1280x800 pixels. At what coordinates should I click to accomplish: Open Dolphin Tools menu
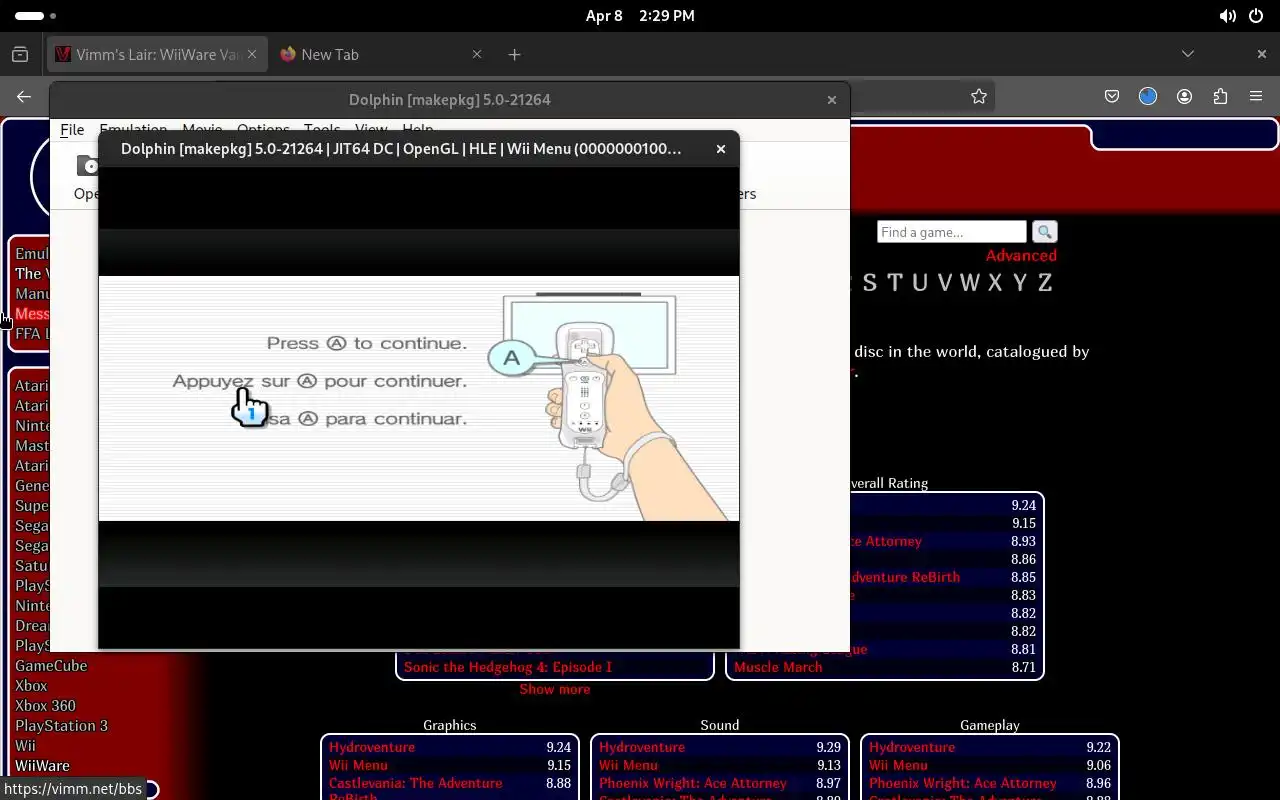(322, 130)
